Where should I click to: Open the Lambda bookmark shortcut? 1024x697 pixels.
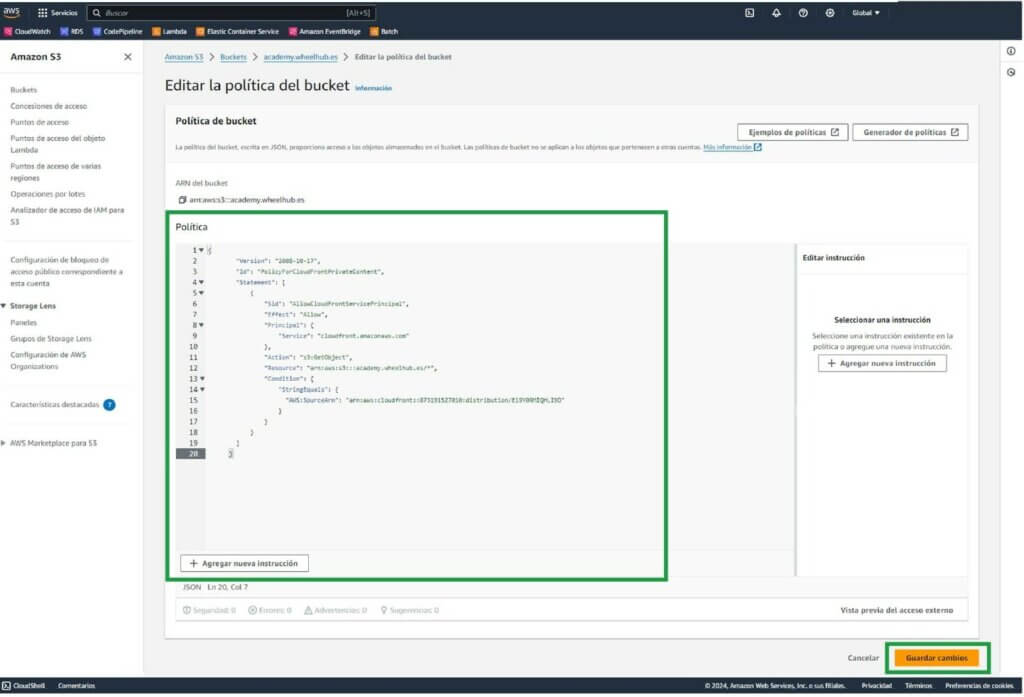(170, 31)
